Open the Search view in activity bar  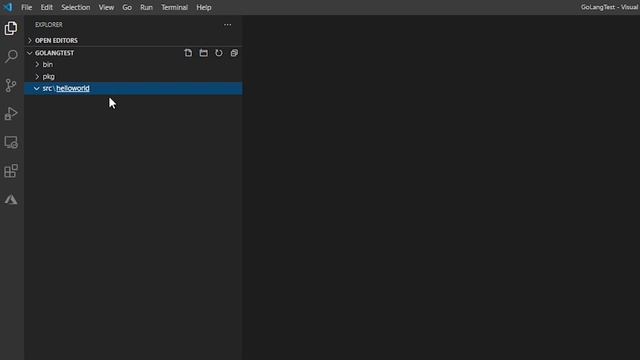(11, 56)
